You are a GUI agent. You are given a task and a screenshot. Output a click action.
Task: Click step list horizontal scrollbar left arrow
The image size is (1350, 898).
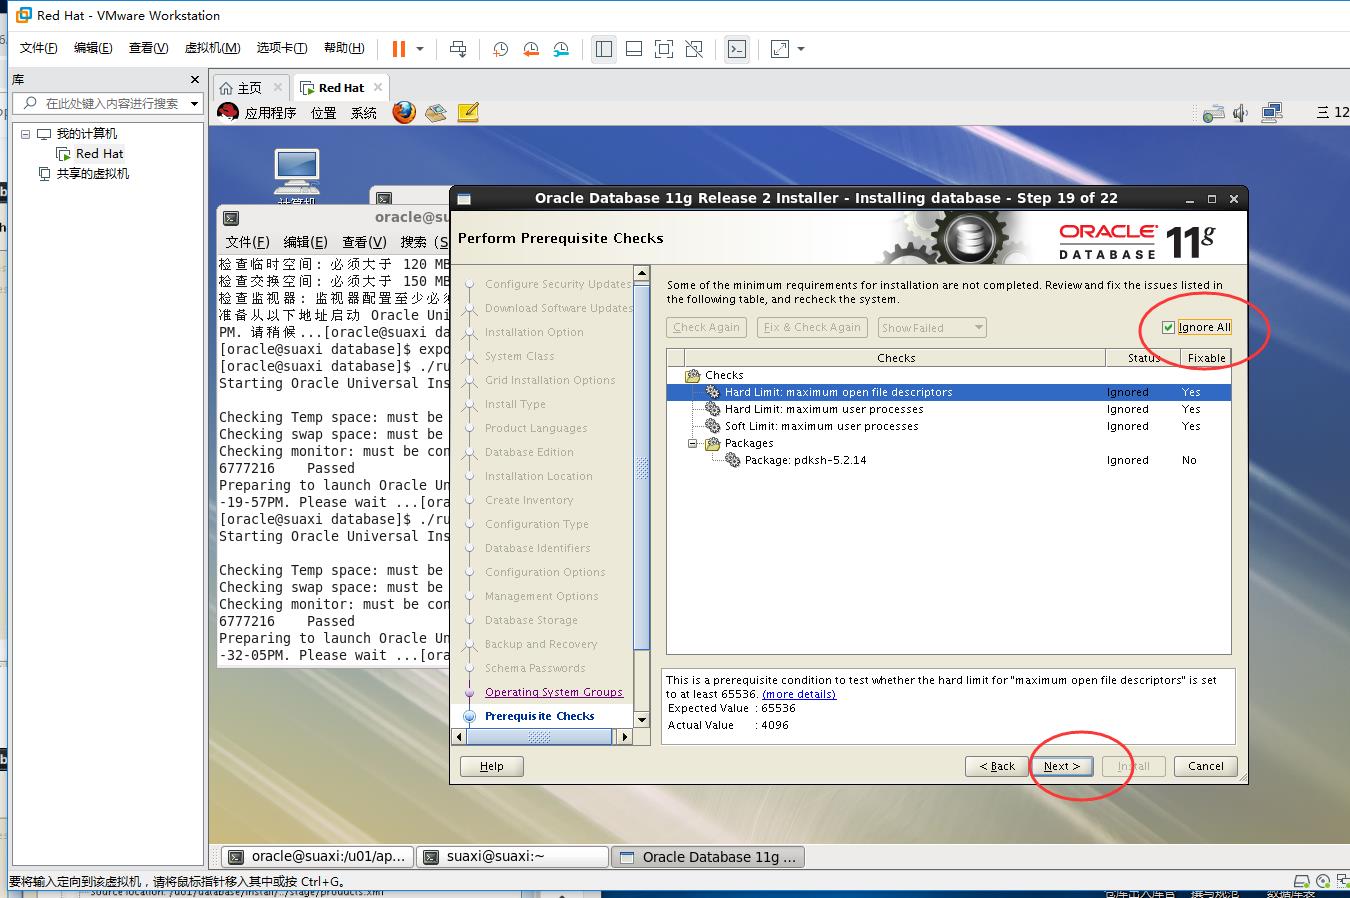tap(460, 737)
